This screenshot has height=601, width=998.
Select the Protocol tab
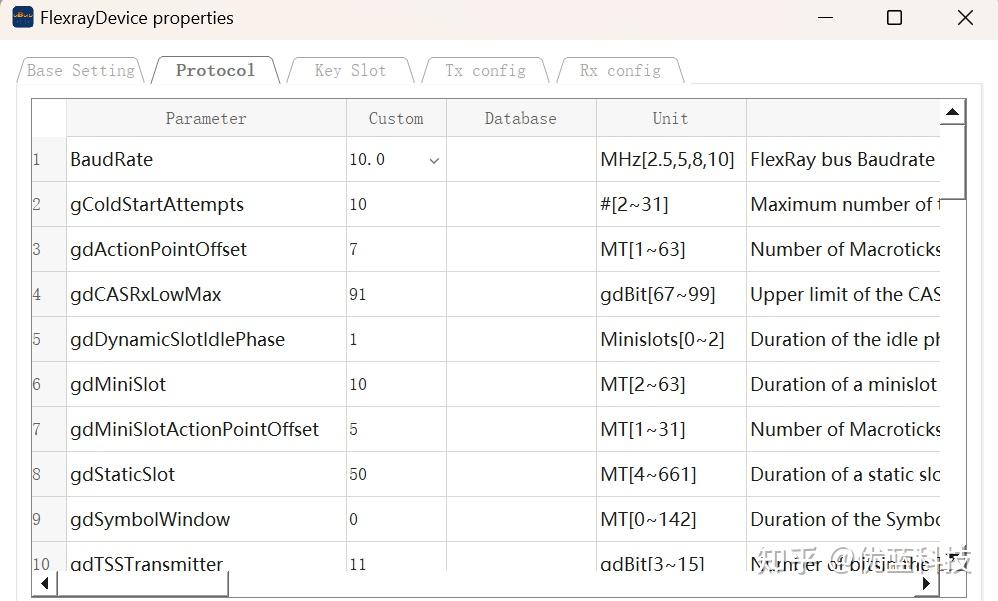215,71
